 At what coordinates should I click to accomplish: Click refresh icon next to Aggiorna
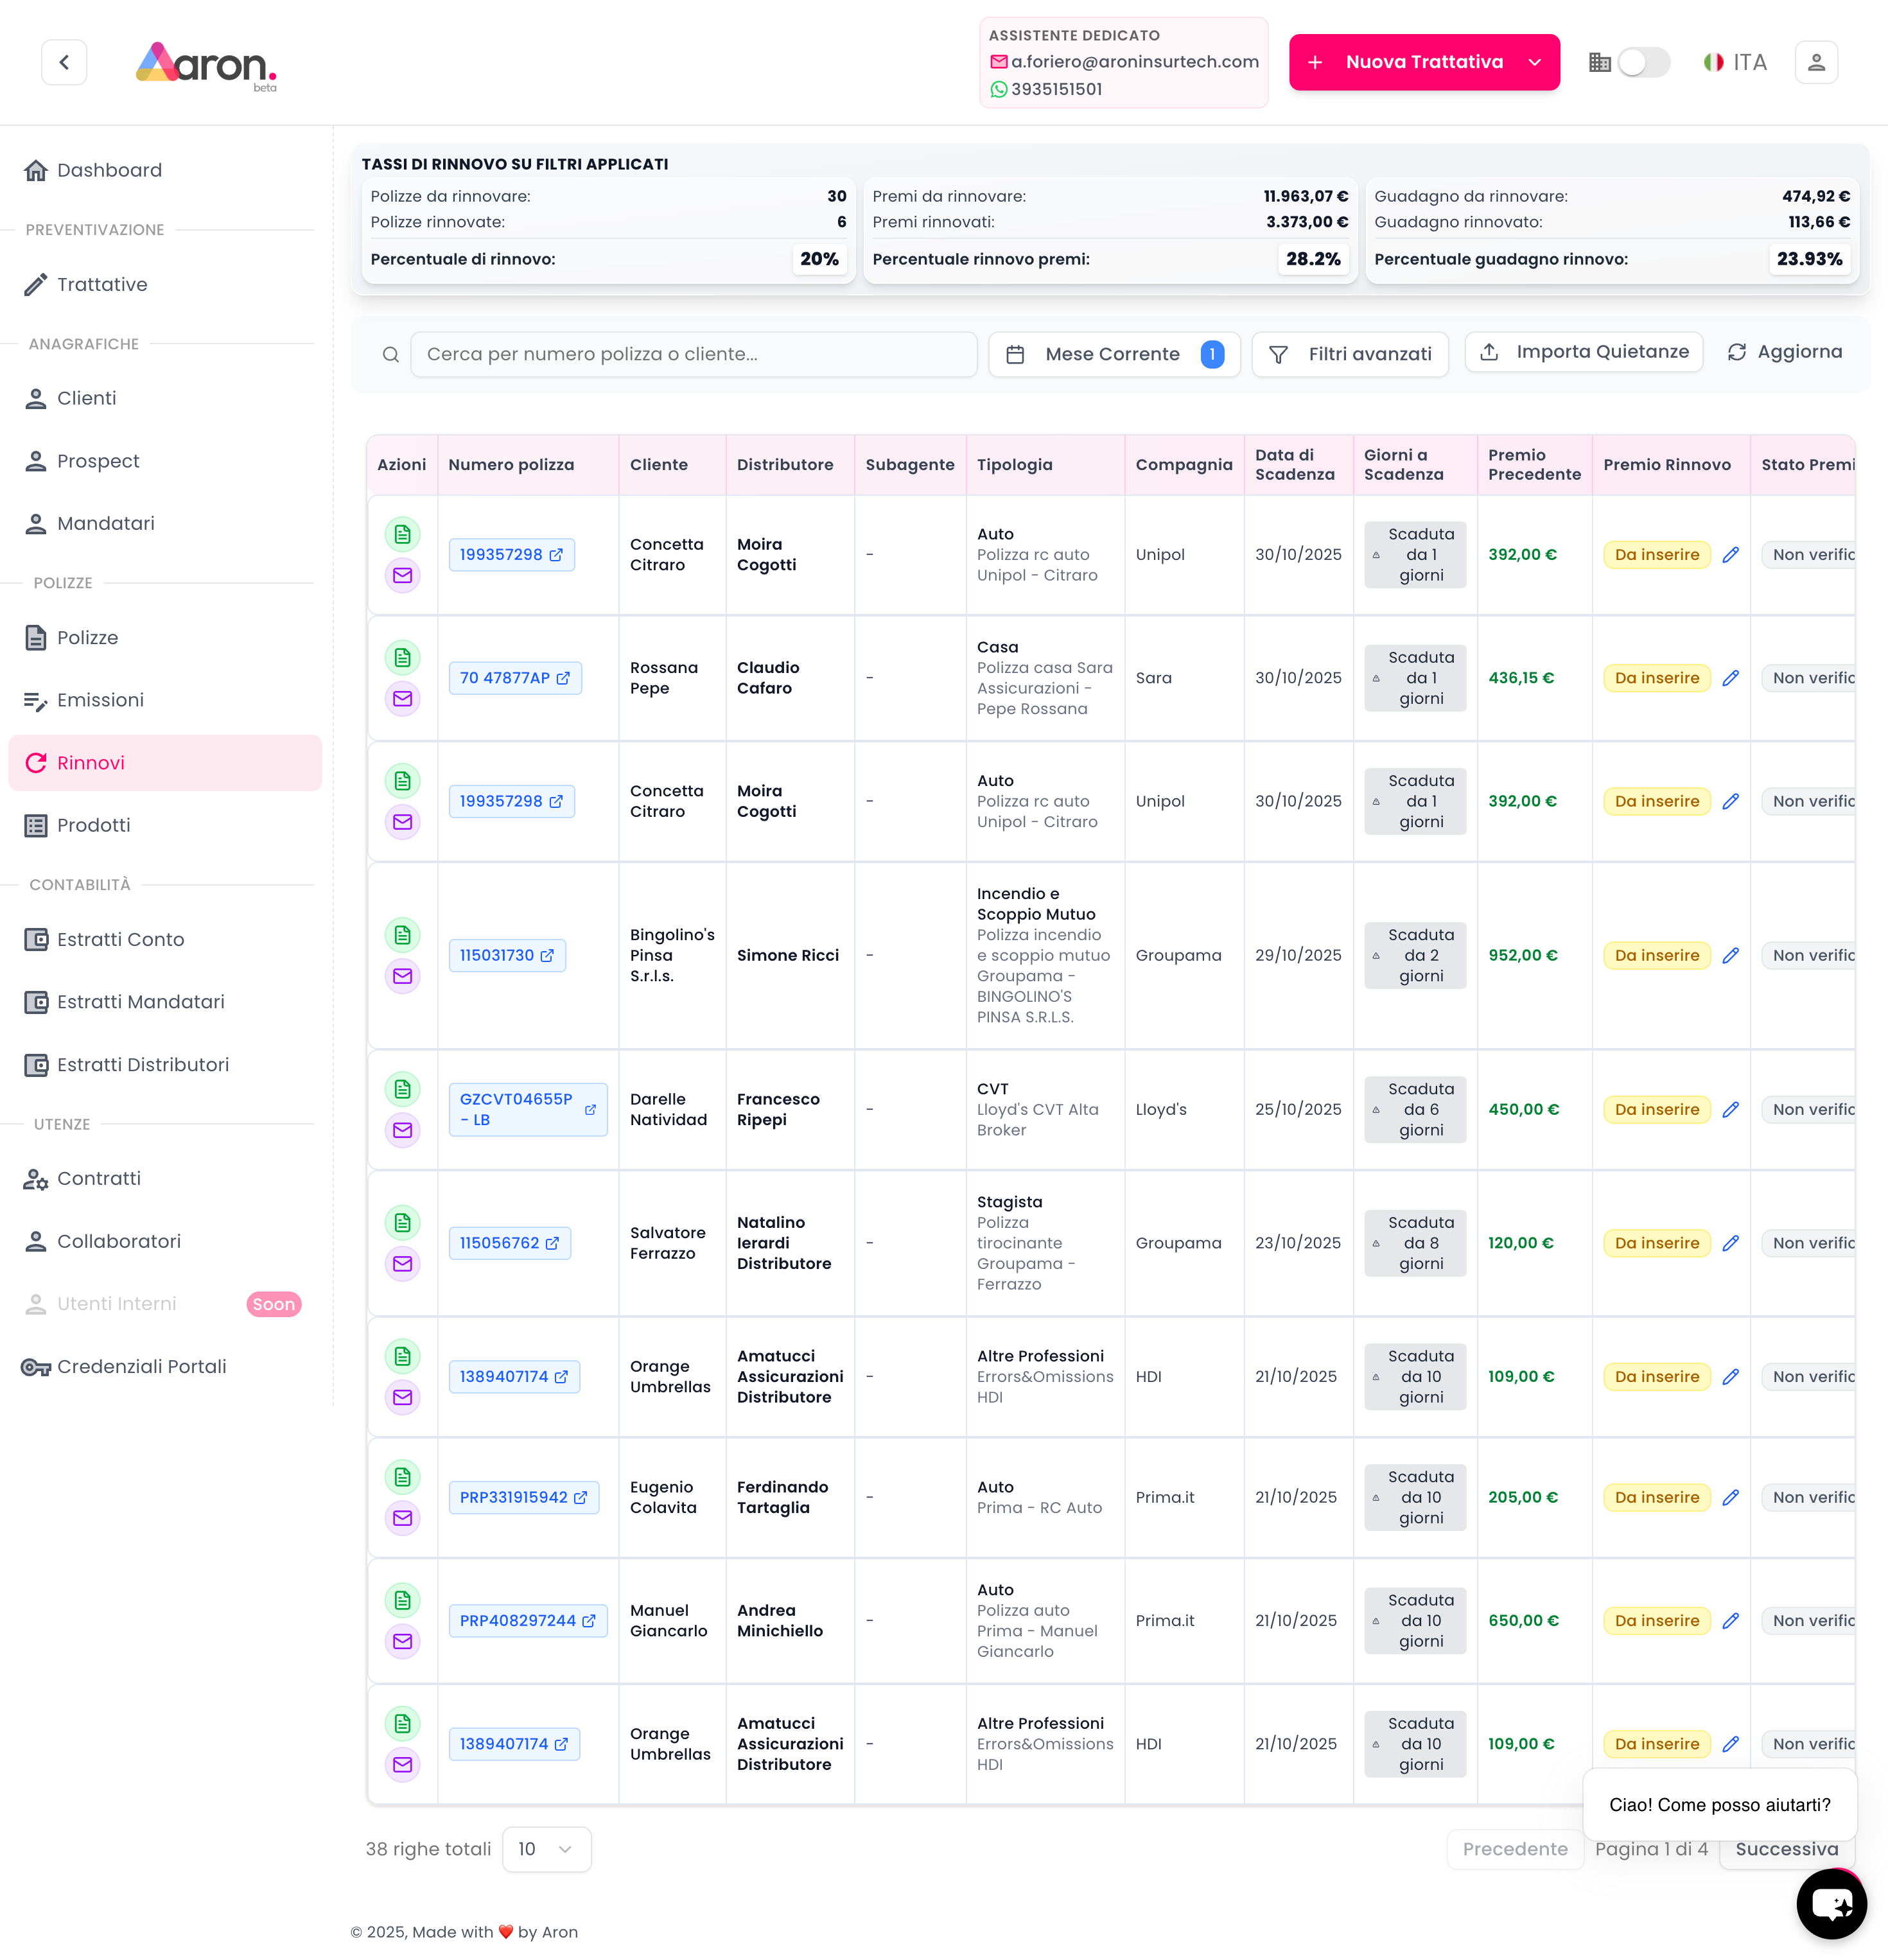tap(1737, 352)
